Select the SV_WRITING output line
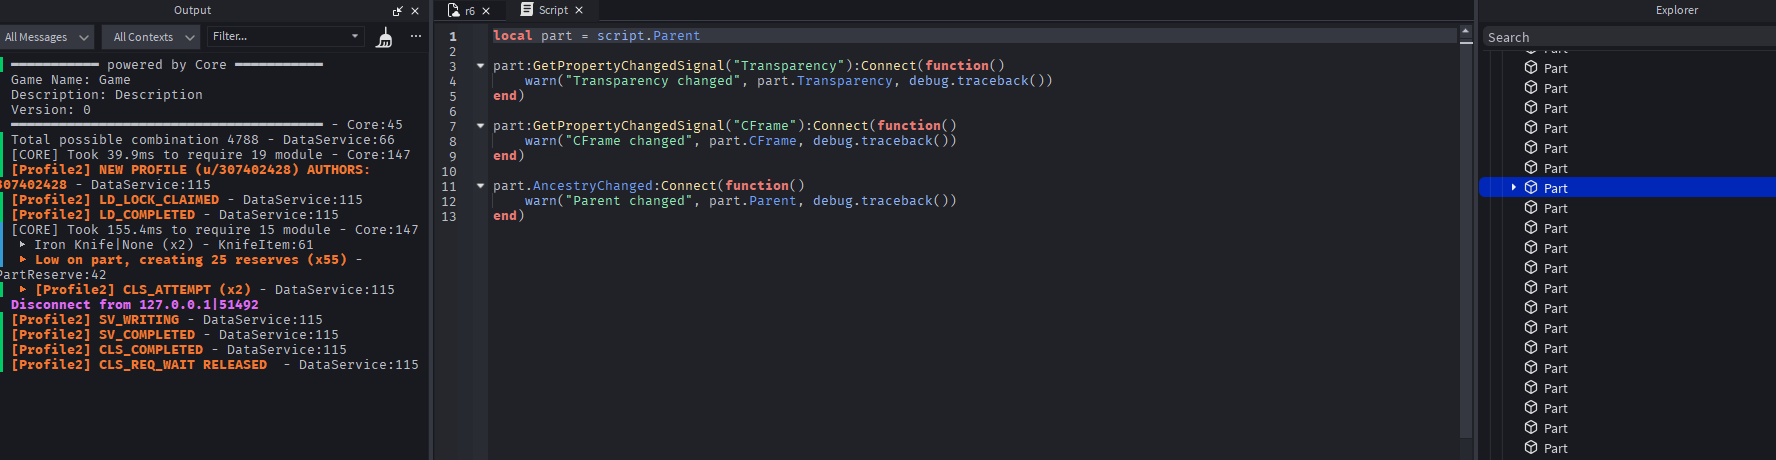Image resolution: width=1776 pixels, height=460 pixels. [167, 320]
